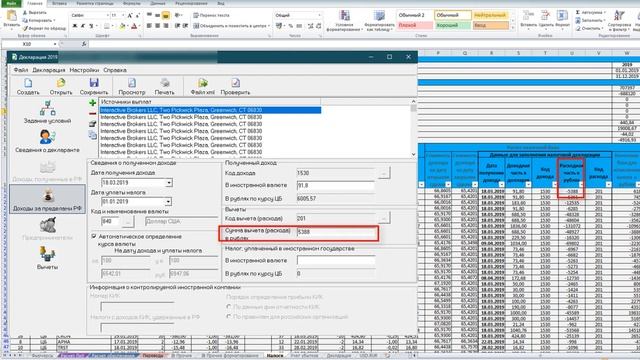The height and width of the screenshot is (360, 640).
Task: Click the Создать icon in Декларация toolbar
Action: (x=28, y=83)
